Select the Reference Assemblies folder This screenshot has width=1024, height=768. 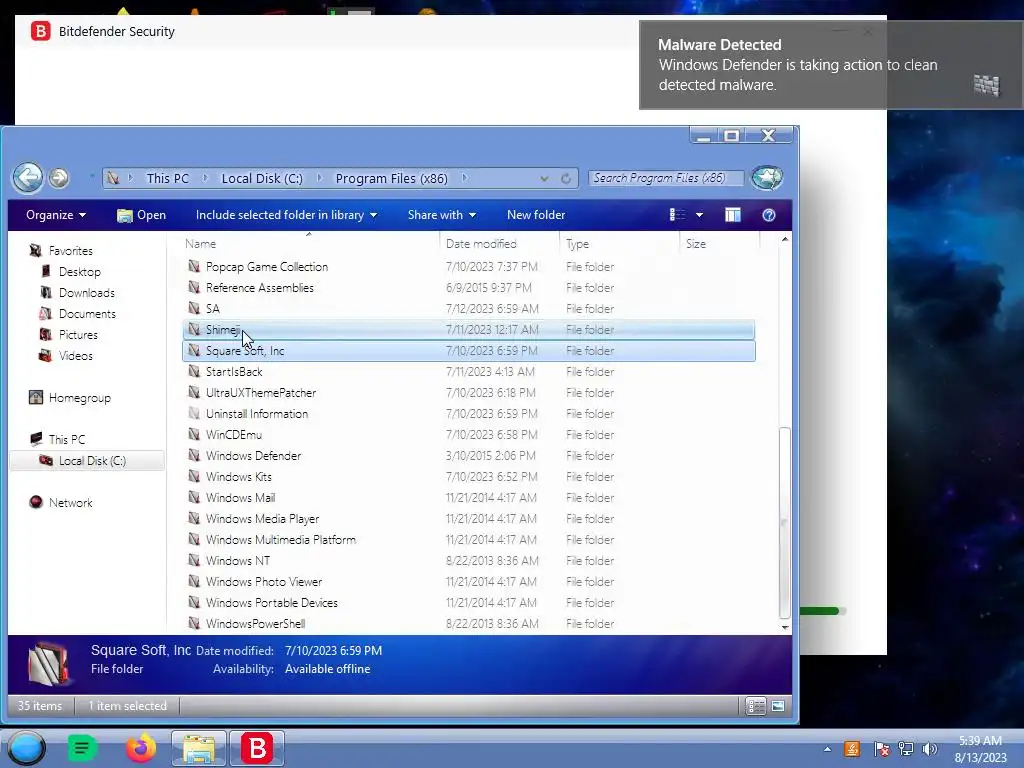coord(260,287)
